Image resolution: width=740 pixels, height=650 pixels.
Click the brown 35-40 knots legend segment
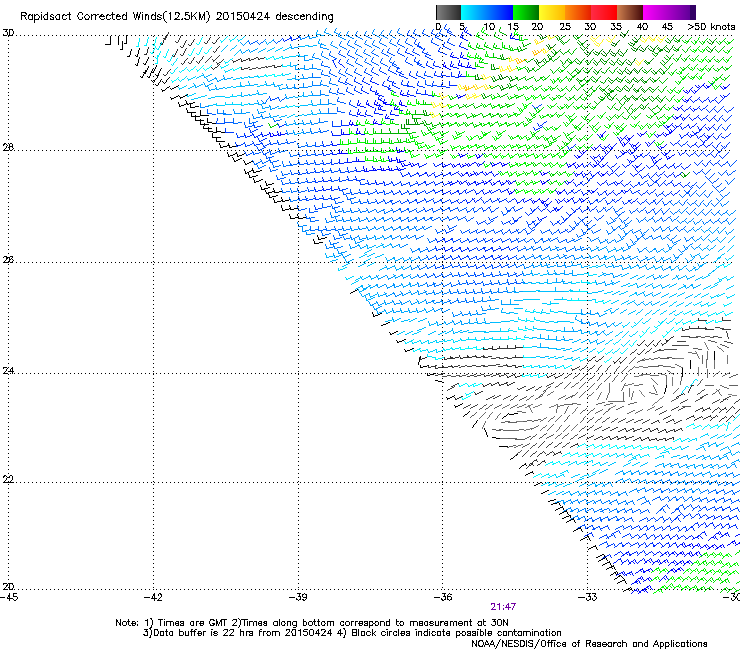tap(630, 12)
